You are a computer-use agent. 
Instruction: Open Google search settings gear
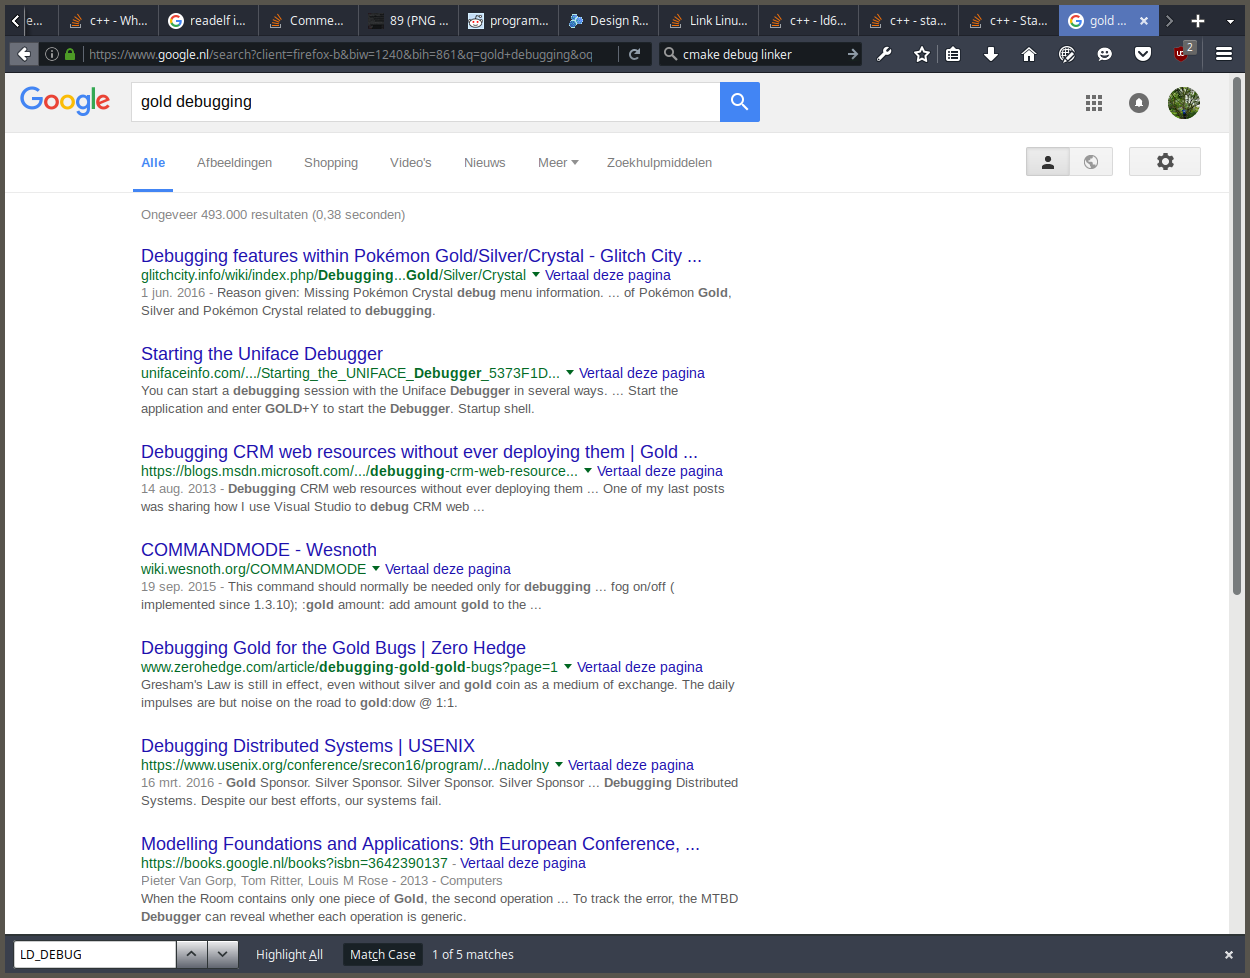(x=1164, y=162)
